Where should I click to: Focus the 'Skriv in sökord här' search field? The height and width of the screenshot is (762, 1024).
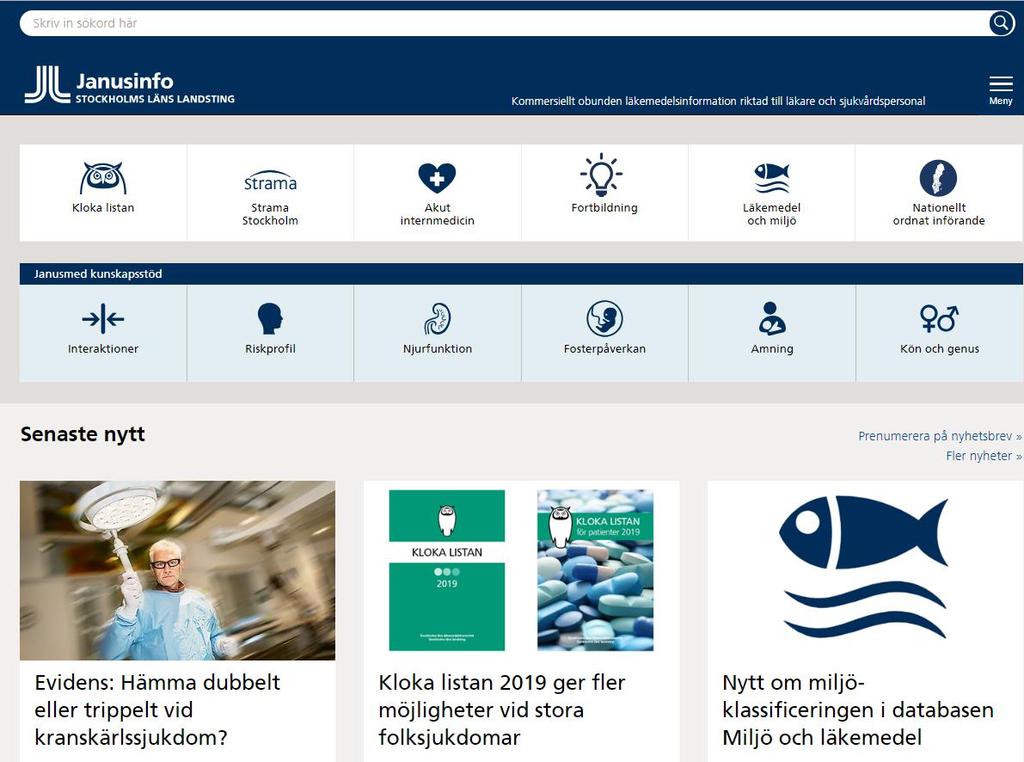click(x=503, y=24)
